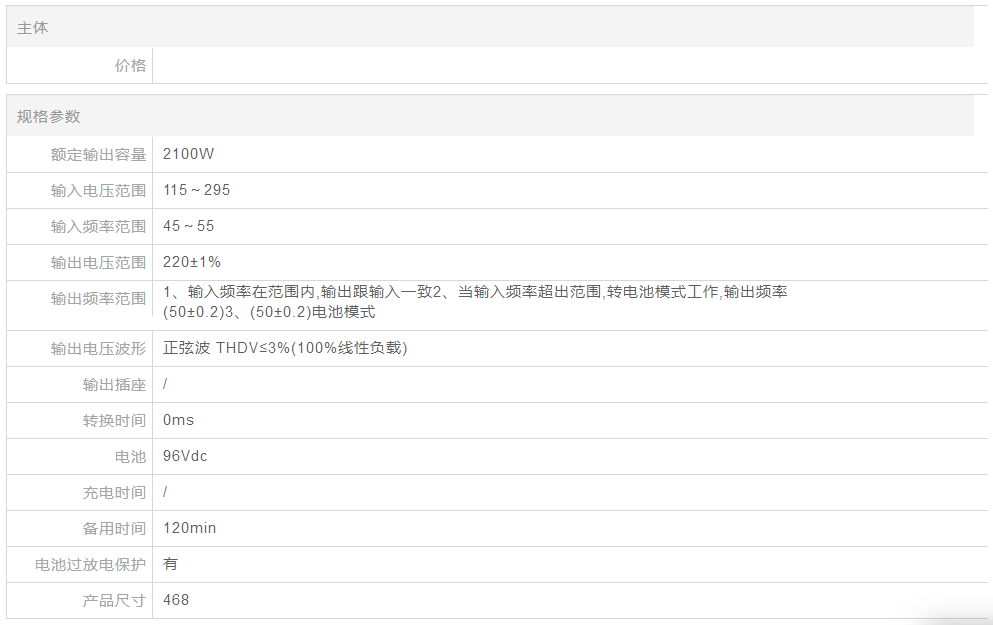Click the 主体 section header
Screen dimensions: 993x625
click(32, 28)
